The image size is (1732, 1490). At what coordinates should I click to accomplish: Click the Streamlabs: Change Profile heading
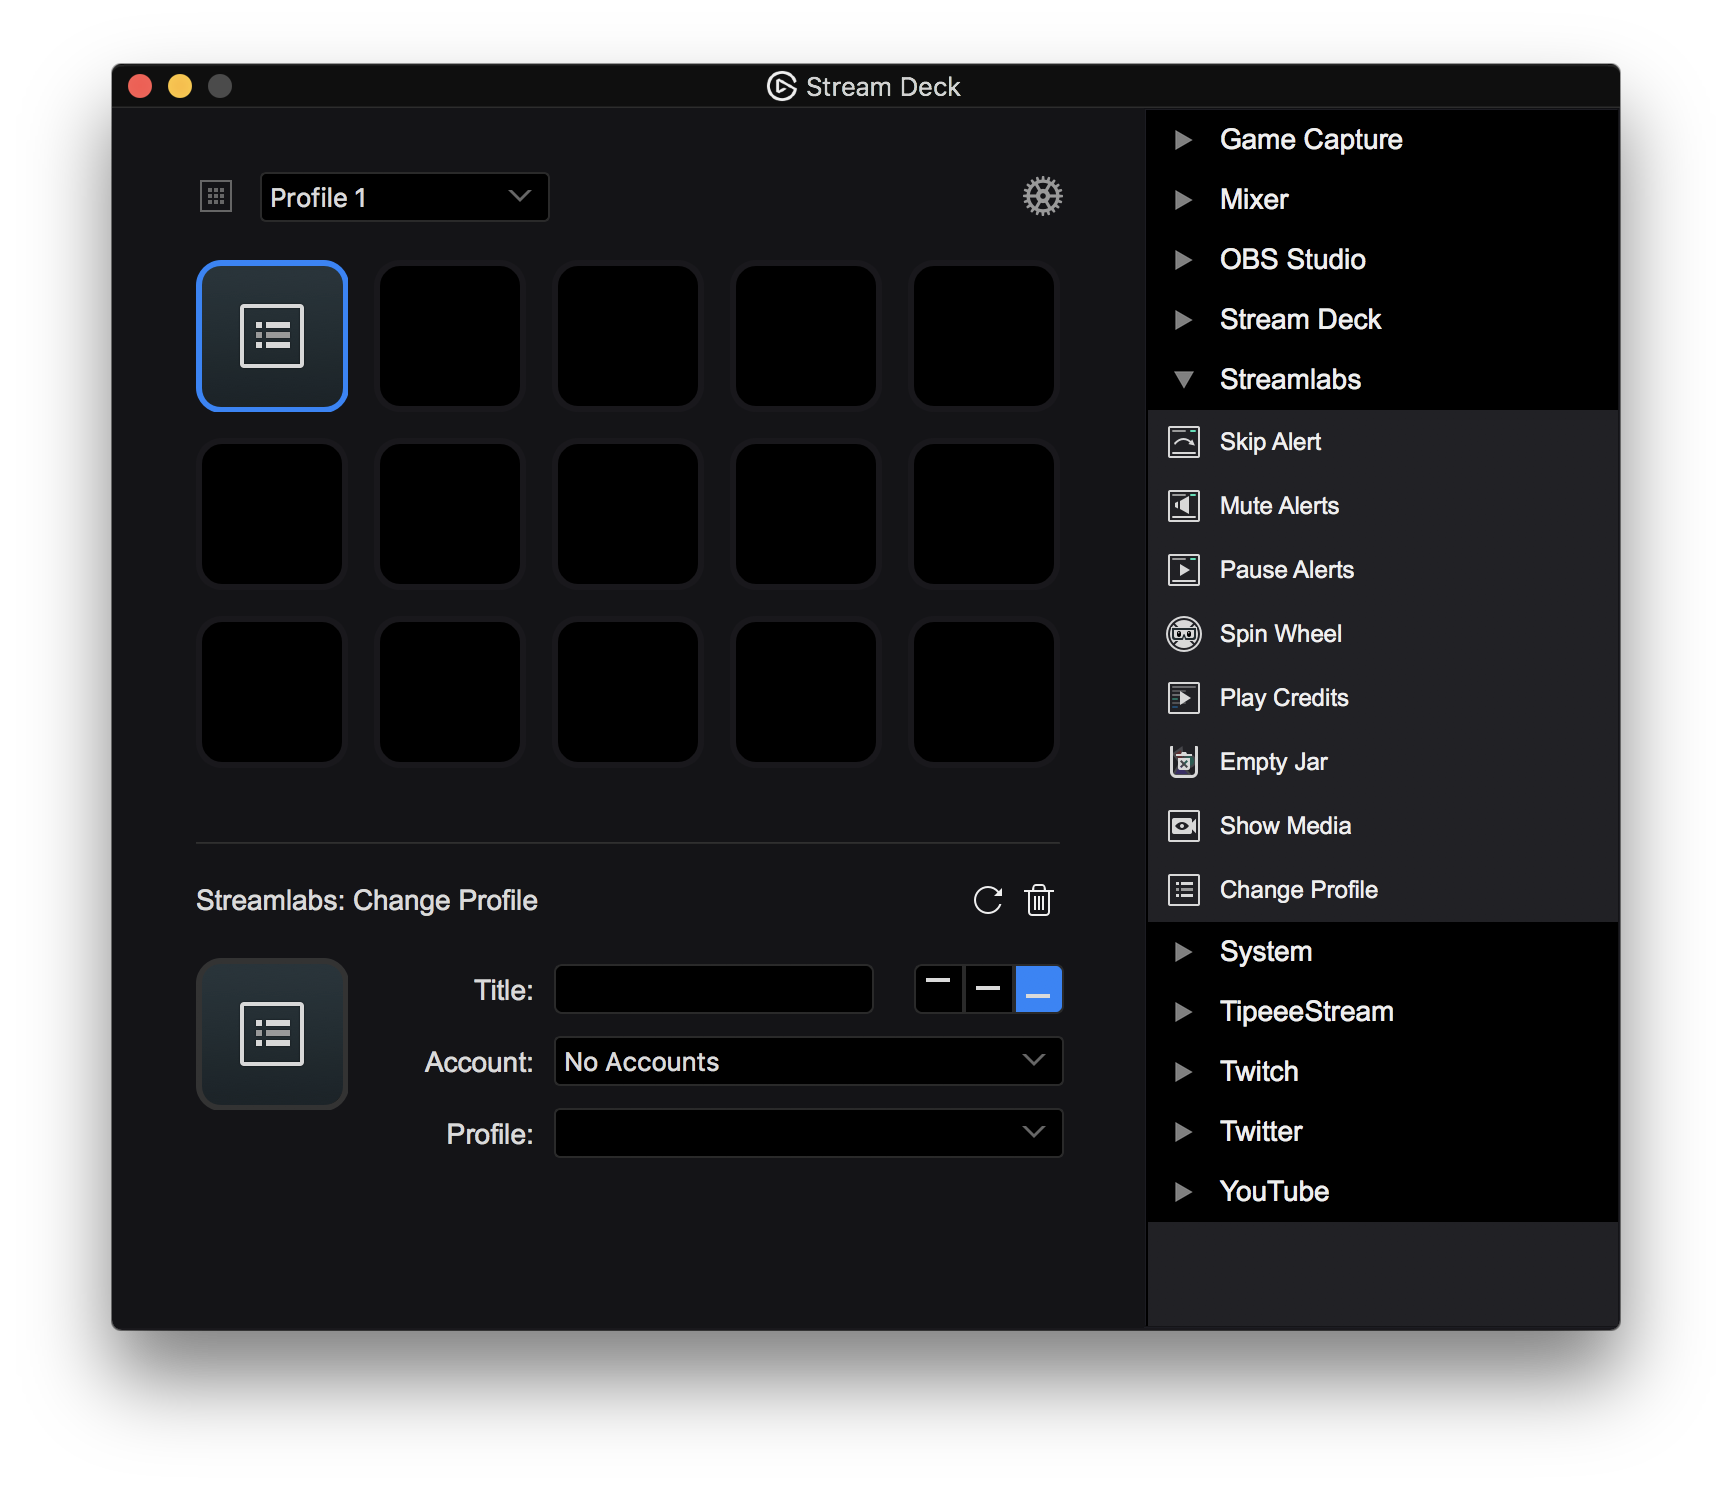[367, 900]
